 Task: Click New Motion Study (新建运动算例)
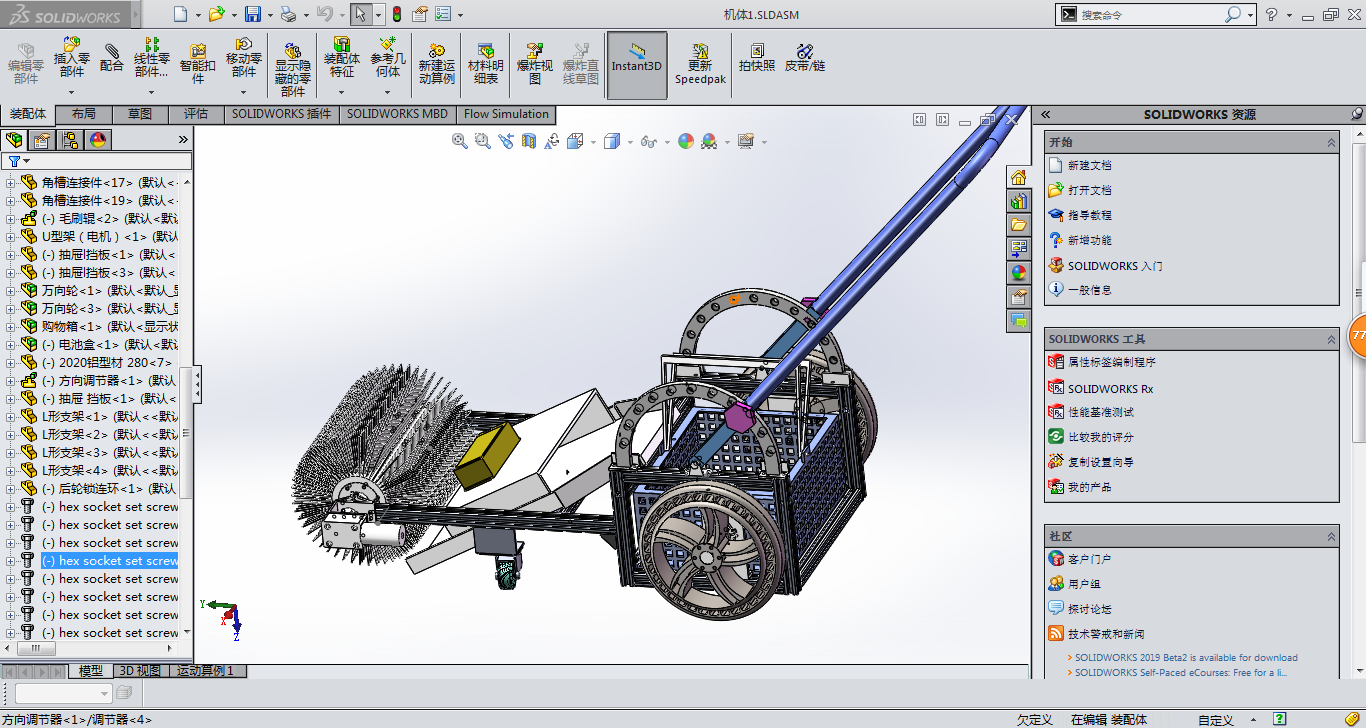tap(437, 63)
